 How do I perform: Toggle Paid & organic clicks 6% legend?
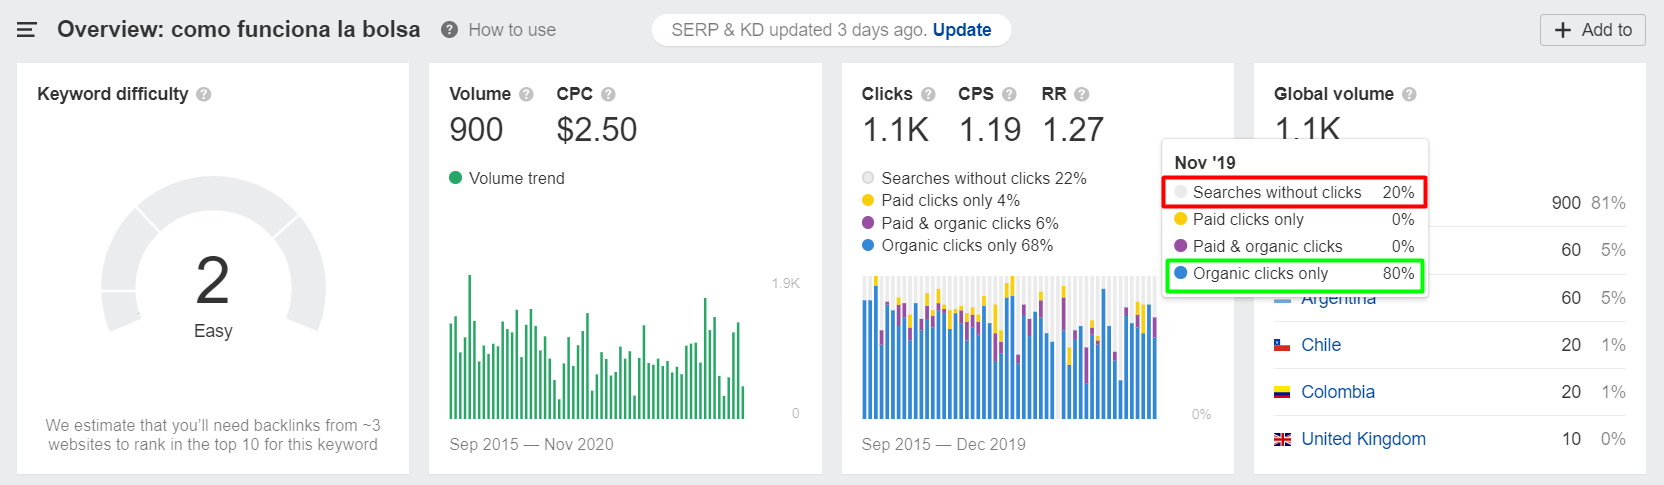[868, 223]
